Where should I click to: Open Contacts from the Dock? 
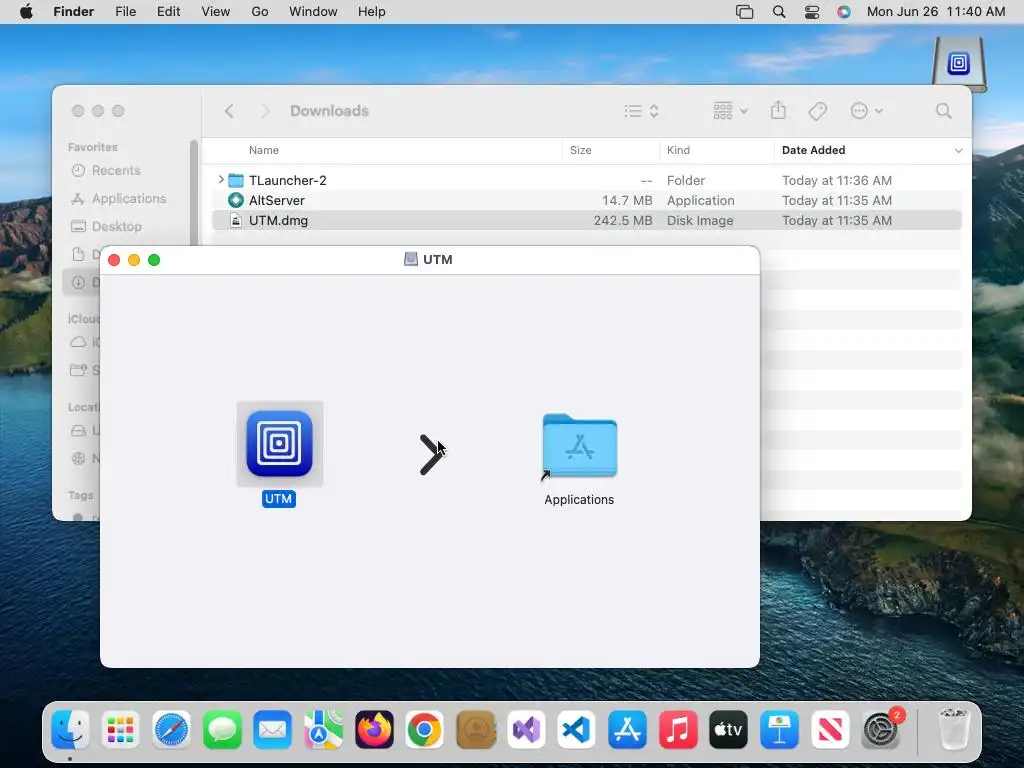tap(475, 729)
